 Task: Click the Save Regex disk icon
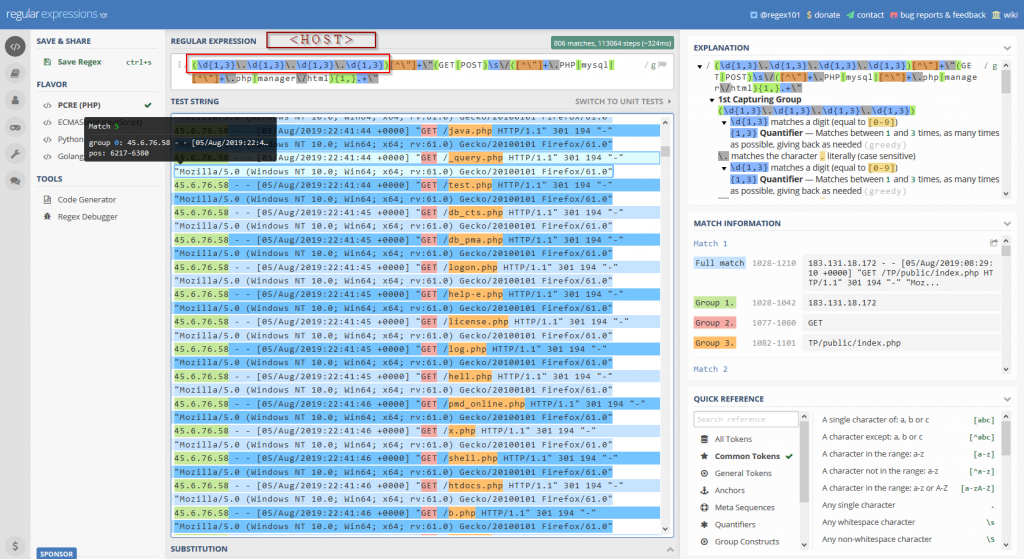coord(47,62)
